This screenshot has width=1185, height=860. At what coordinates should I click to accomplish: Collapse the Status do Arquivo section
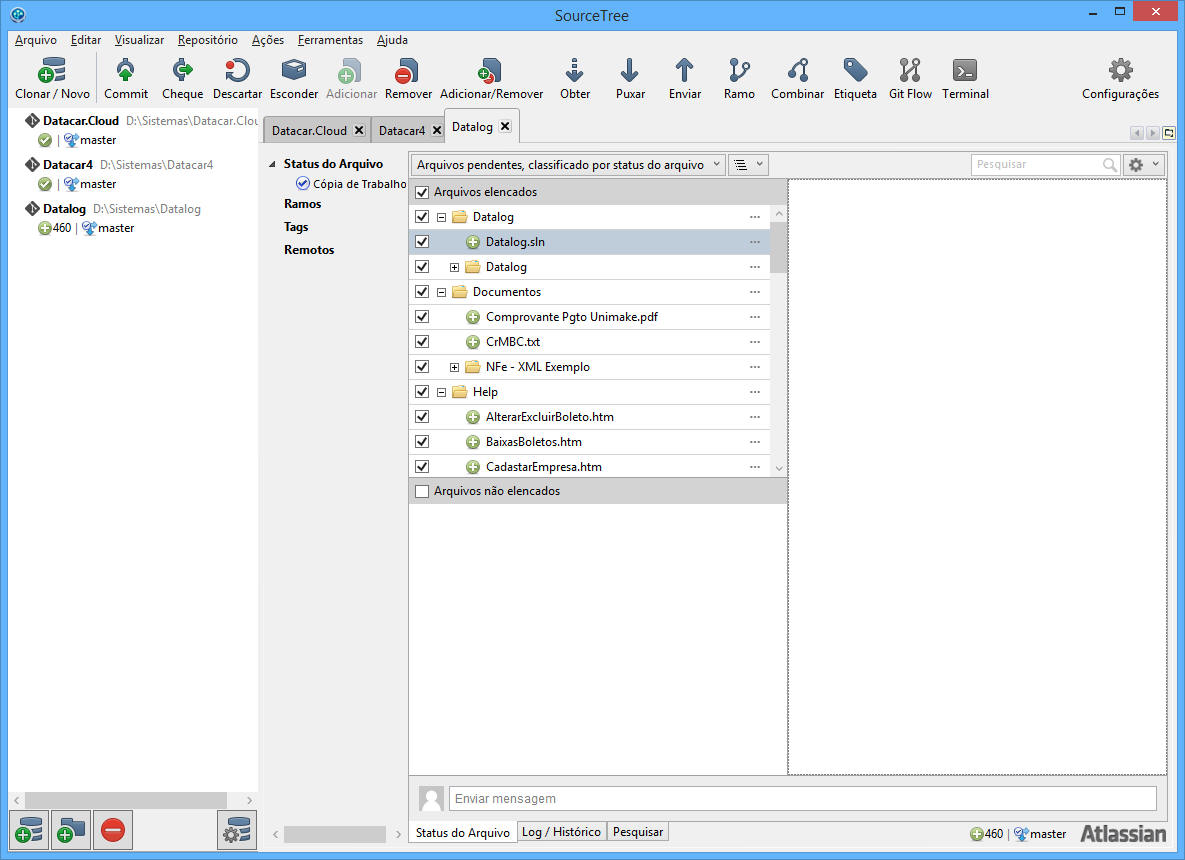(x=272, y=164)
